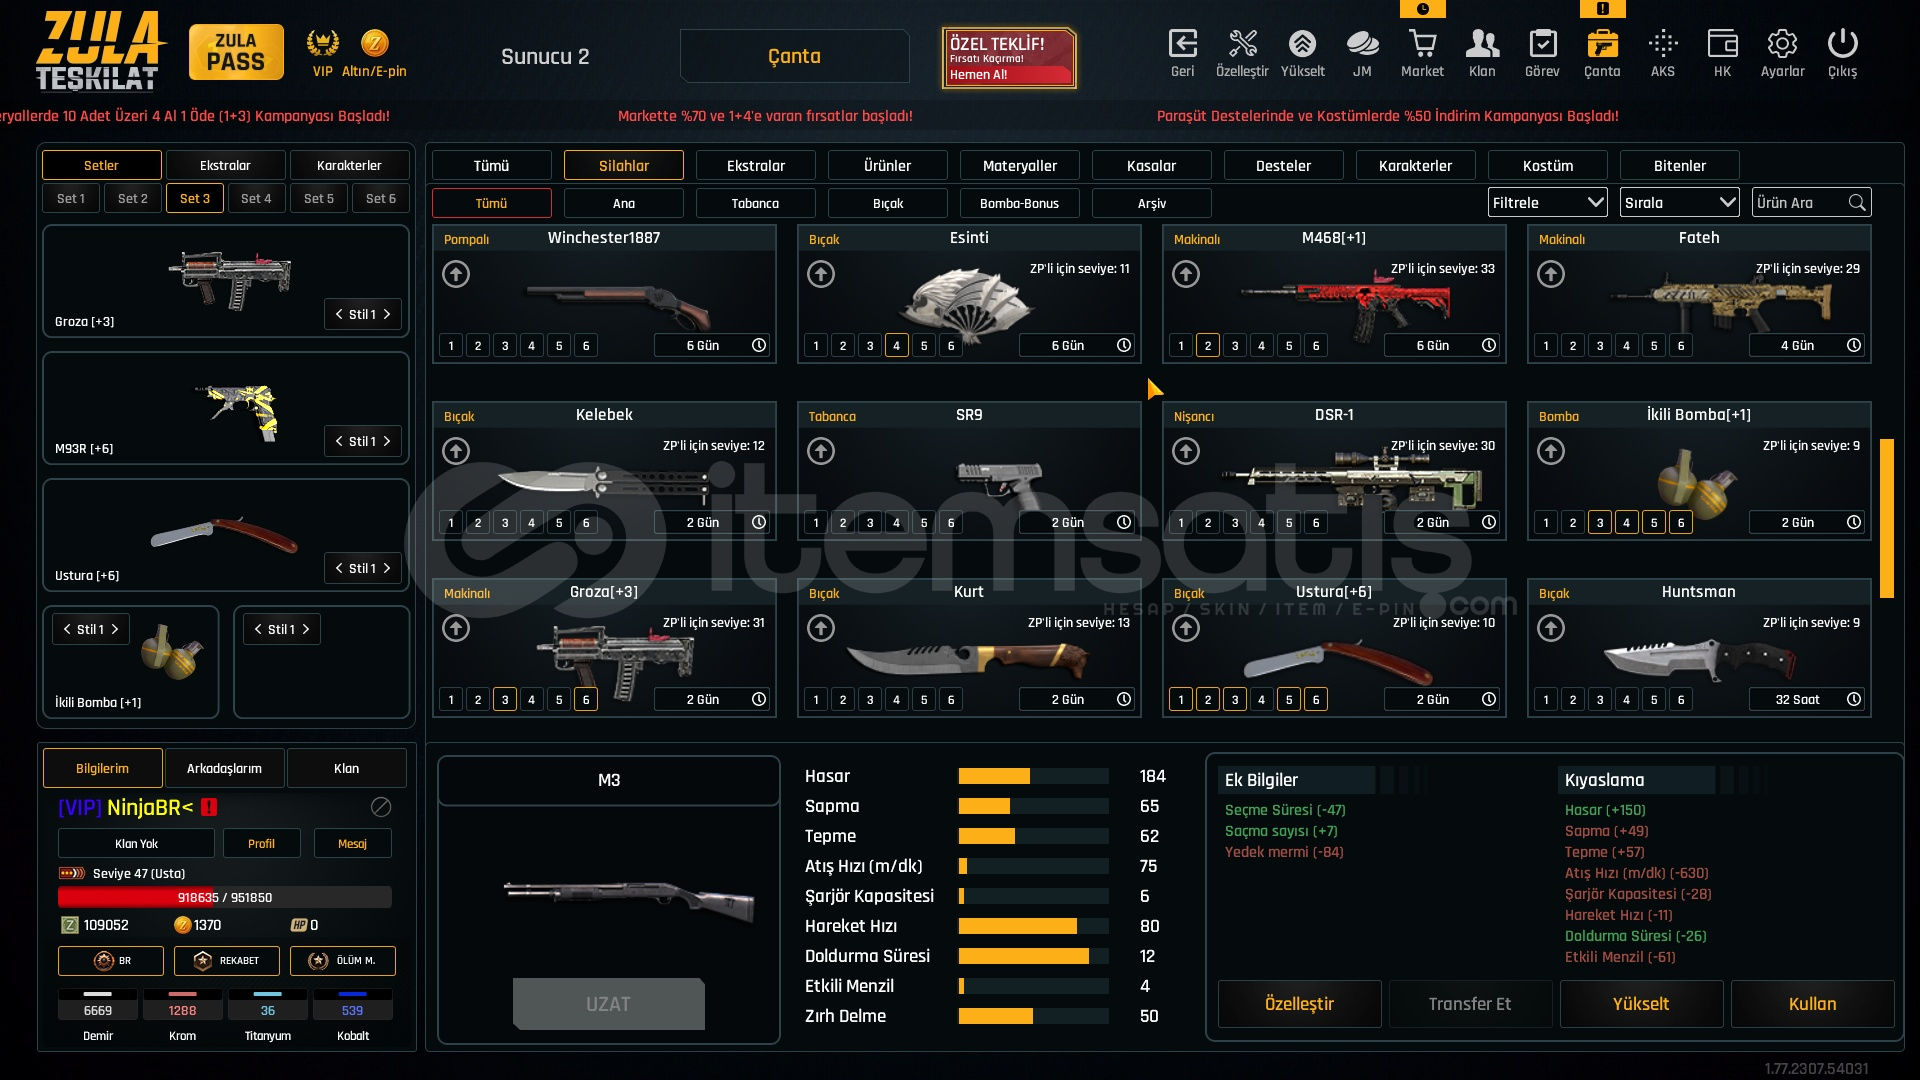Open duration selector 32 Saat on Huntsman

[x=1807, y=699]
